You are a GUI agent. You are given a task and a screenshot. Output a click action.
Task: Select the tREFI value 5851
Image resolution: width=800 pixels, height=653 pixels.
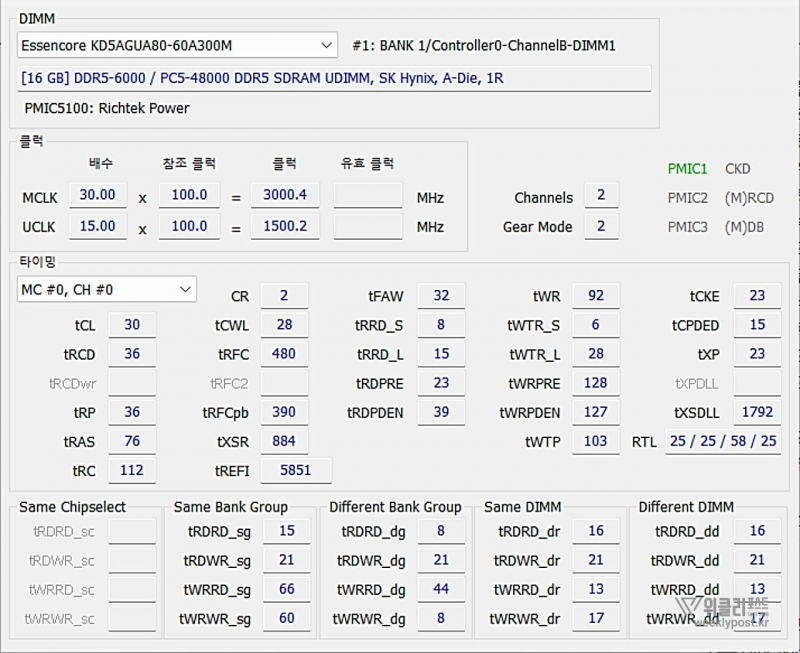(296, 470)
